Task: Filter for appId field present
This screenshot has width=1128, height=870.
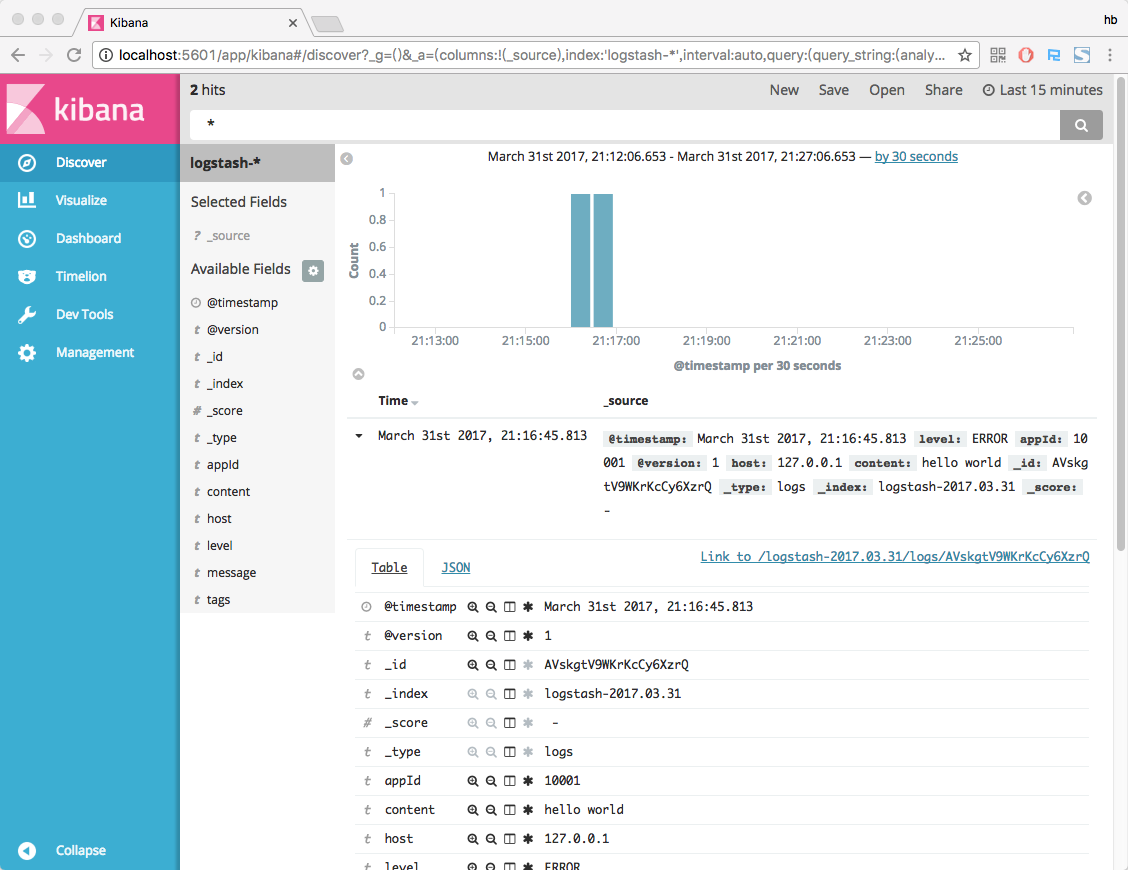Action: [x=528, y=781]
